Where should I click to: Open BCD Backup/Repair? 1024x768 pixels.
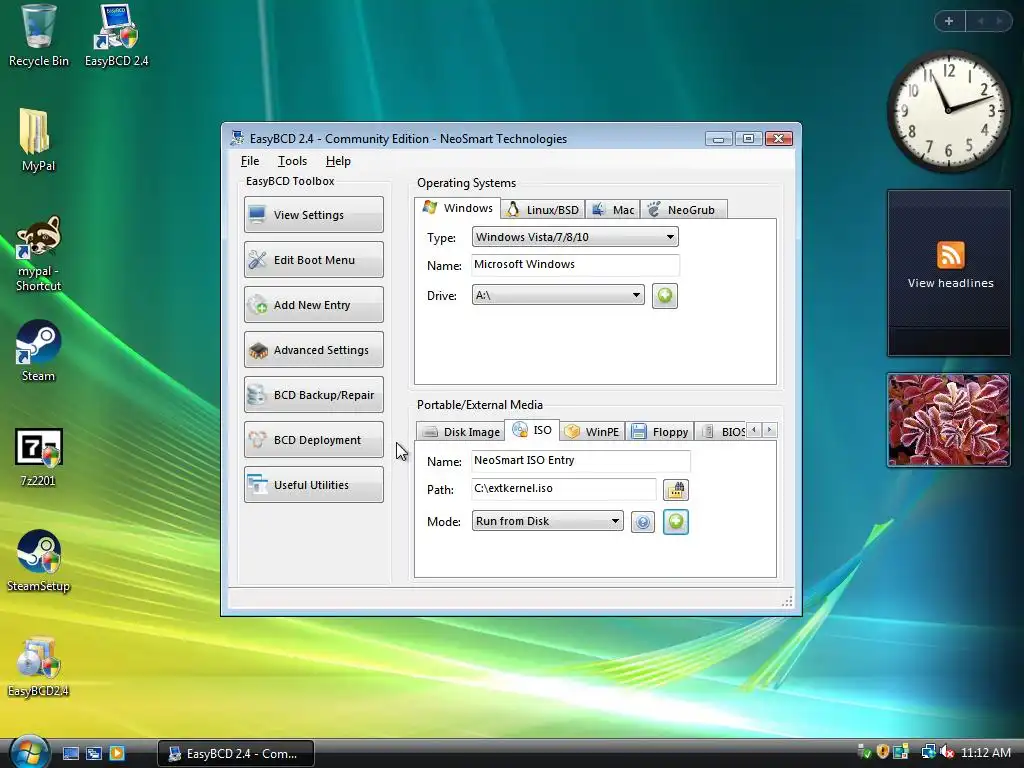313,395
